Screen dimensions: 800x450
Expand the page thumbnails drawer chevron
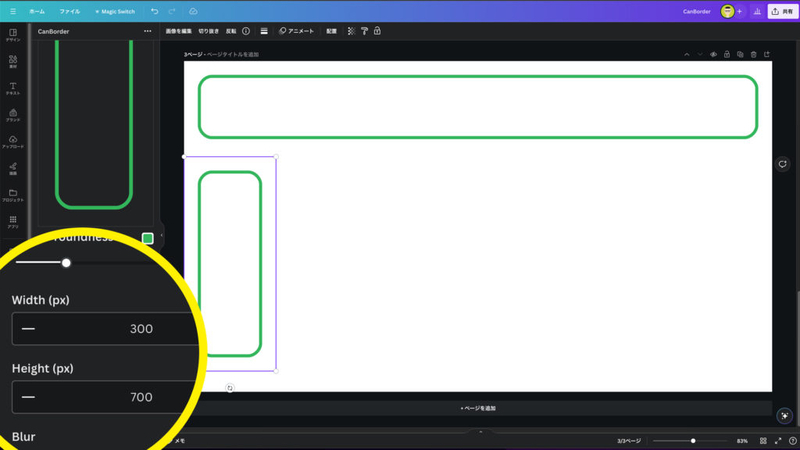pyautogui.click(x=480, y=432)
